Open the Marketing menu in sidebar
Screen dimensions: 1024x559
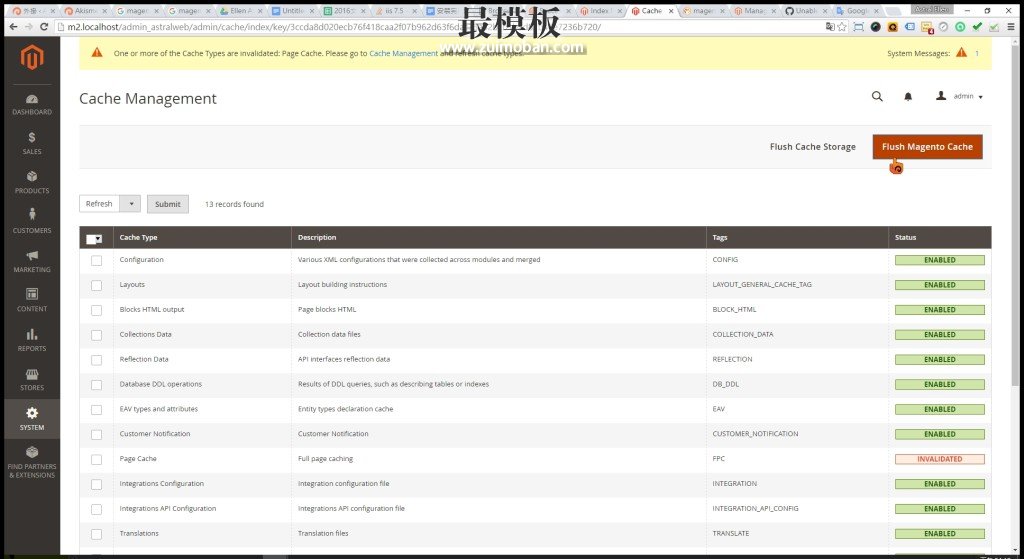point(31,261)
